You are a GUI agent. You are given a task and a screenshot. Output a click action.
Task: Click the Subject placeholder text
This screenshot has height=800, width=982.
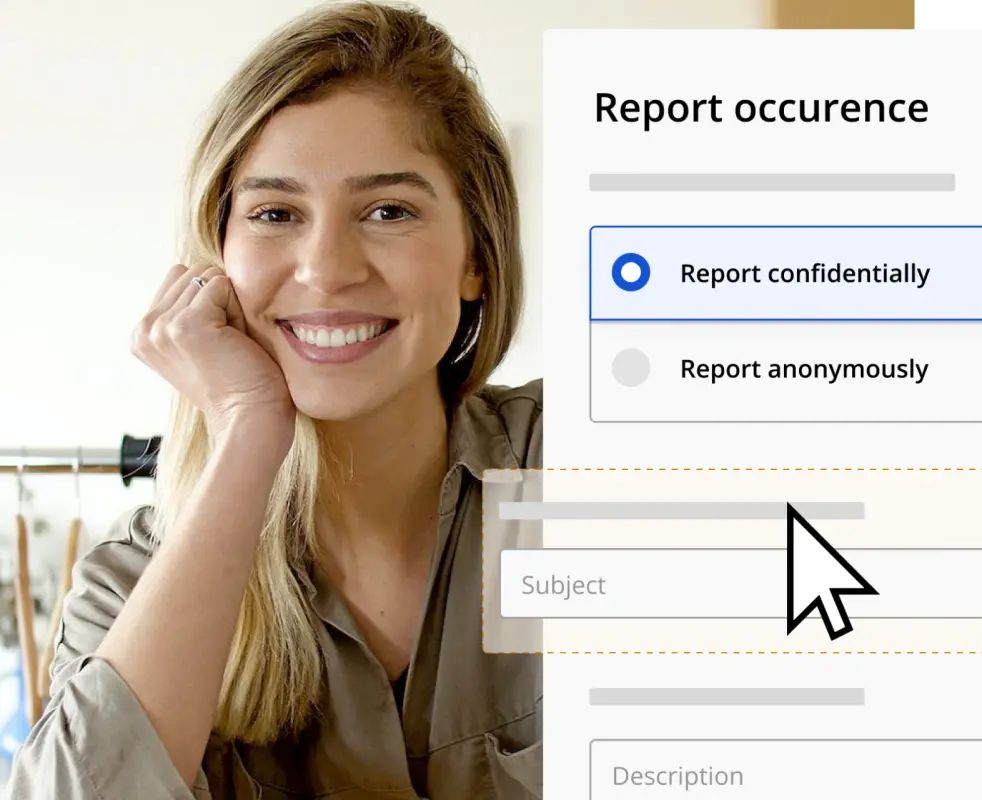[563, 585]
